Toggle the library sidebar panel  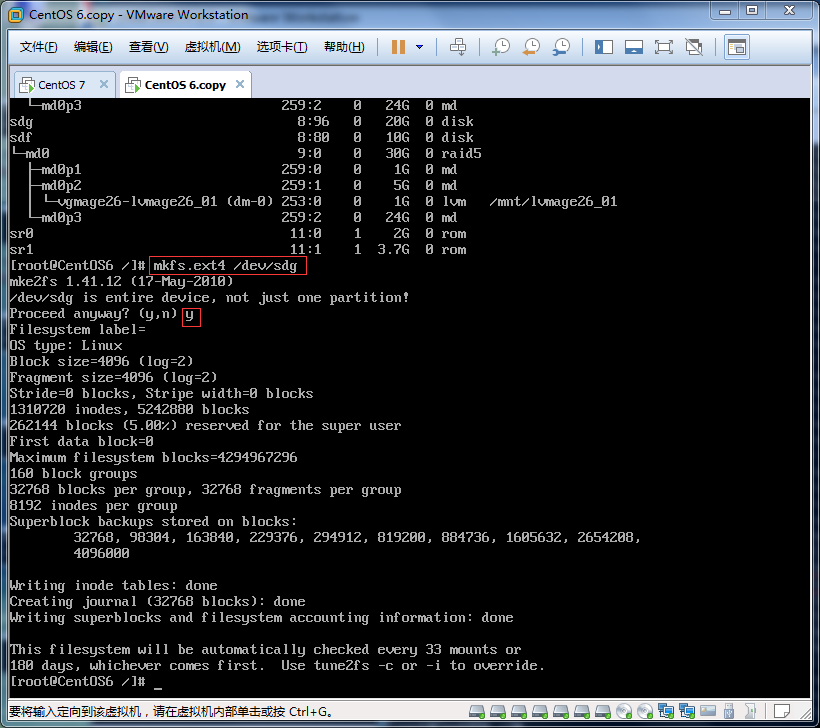coord(603,47)
